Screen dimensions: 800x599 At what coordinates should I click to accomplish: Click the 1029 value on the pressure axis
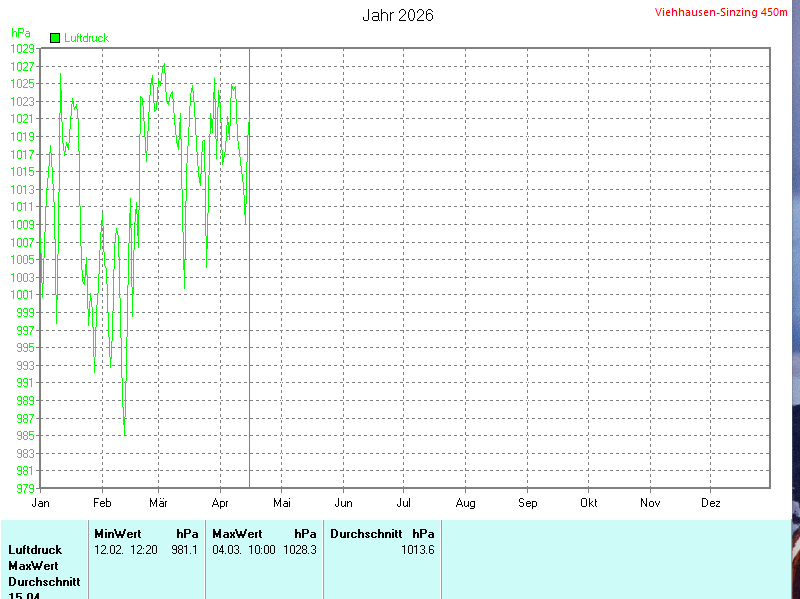point(23,48)
